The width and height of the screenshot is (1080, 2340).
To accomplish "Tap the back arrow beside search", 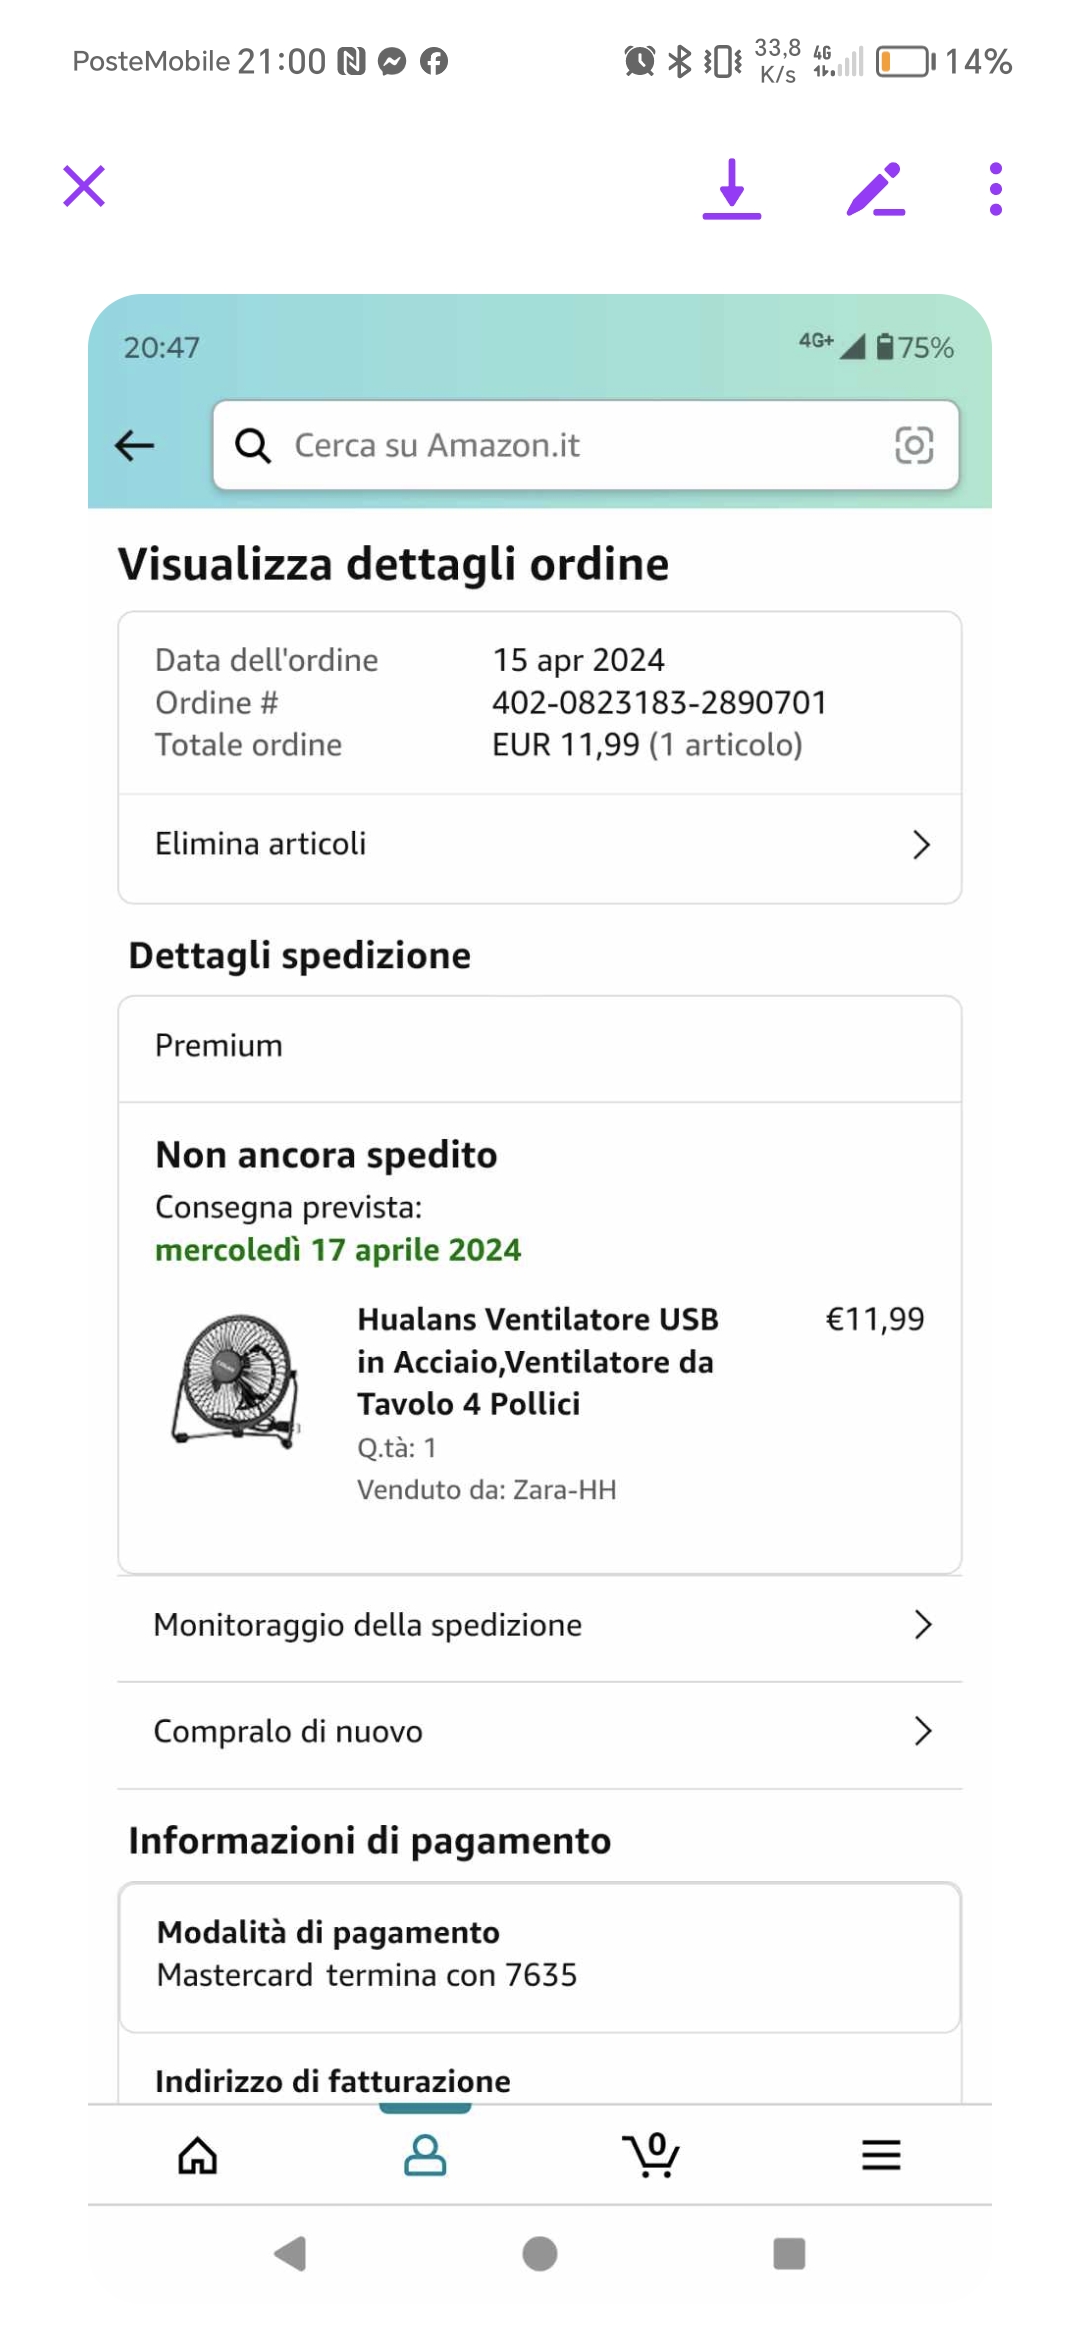I will click(x=135, y=446).
